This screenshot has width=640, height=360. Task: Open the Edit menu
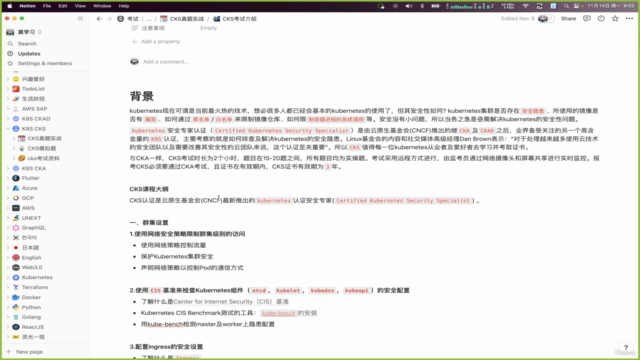62,6
